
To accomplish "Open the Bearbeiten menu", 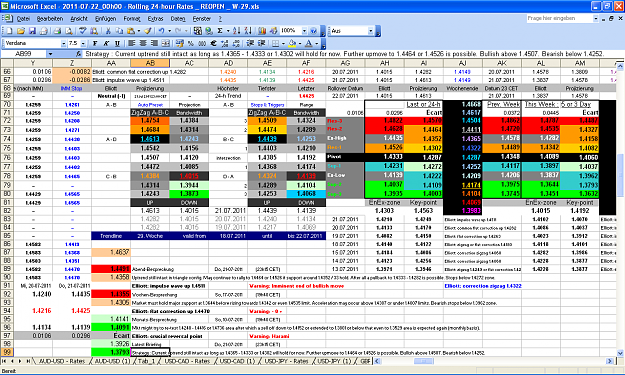I will tap(50, 19).
